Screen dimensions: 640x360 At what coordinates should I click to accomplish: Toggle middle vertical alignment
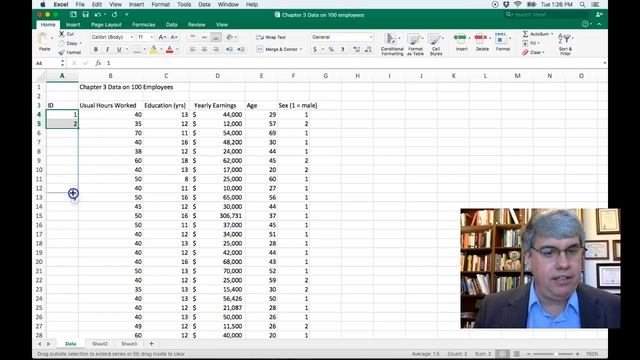[204, 37]
